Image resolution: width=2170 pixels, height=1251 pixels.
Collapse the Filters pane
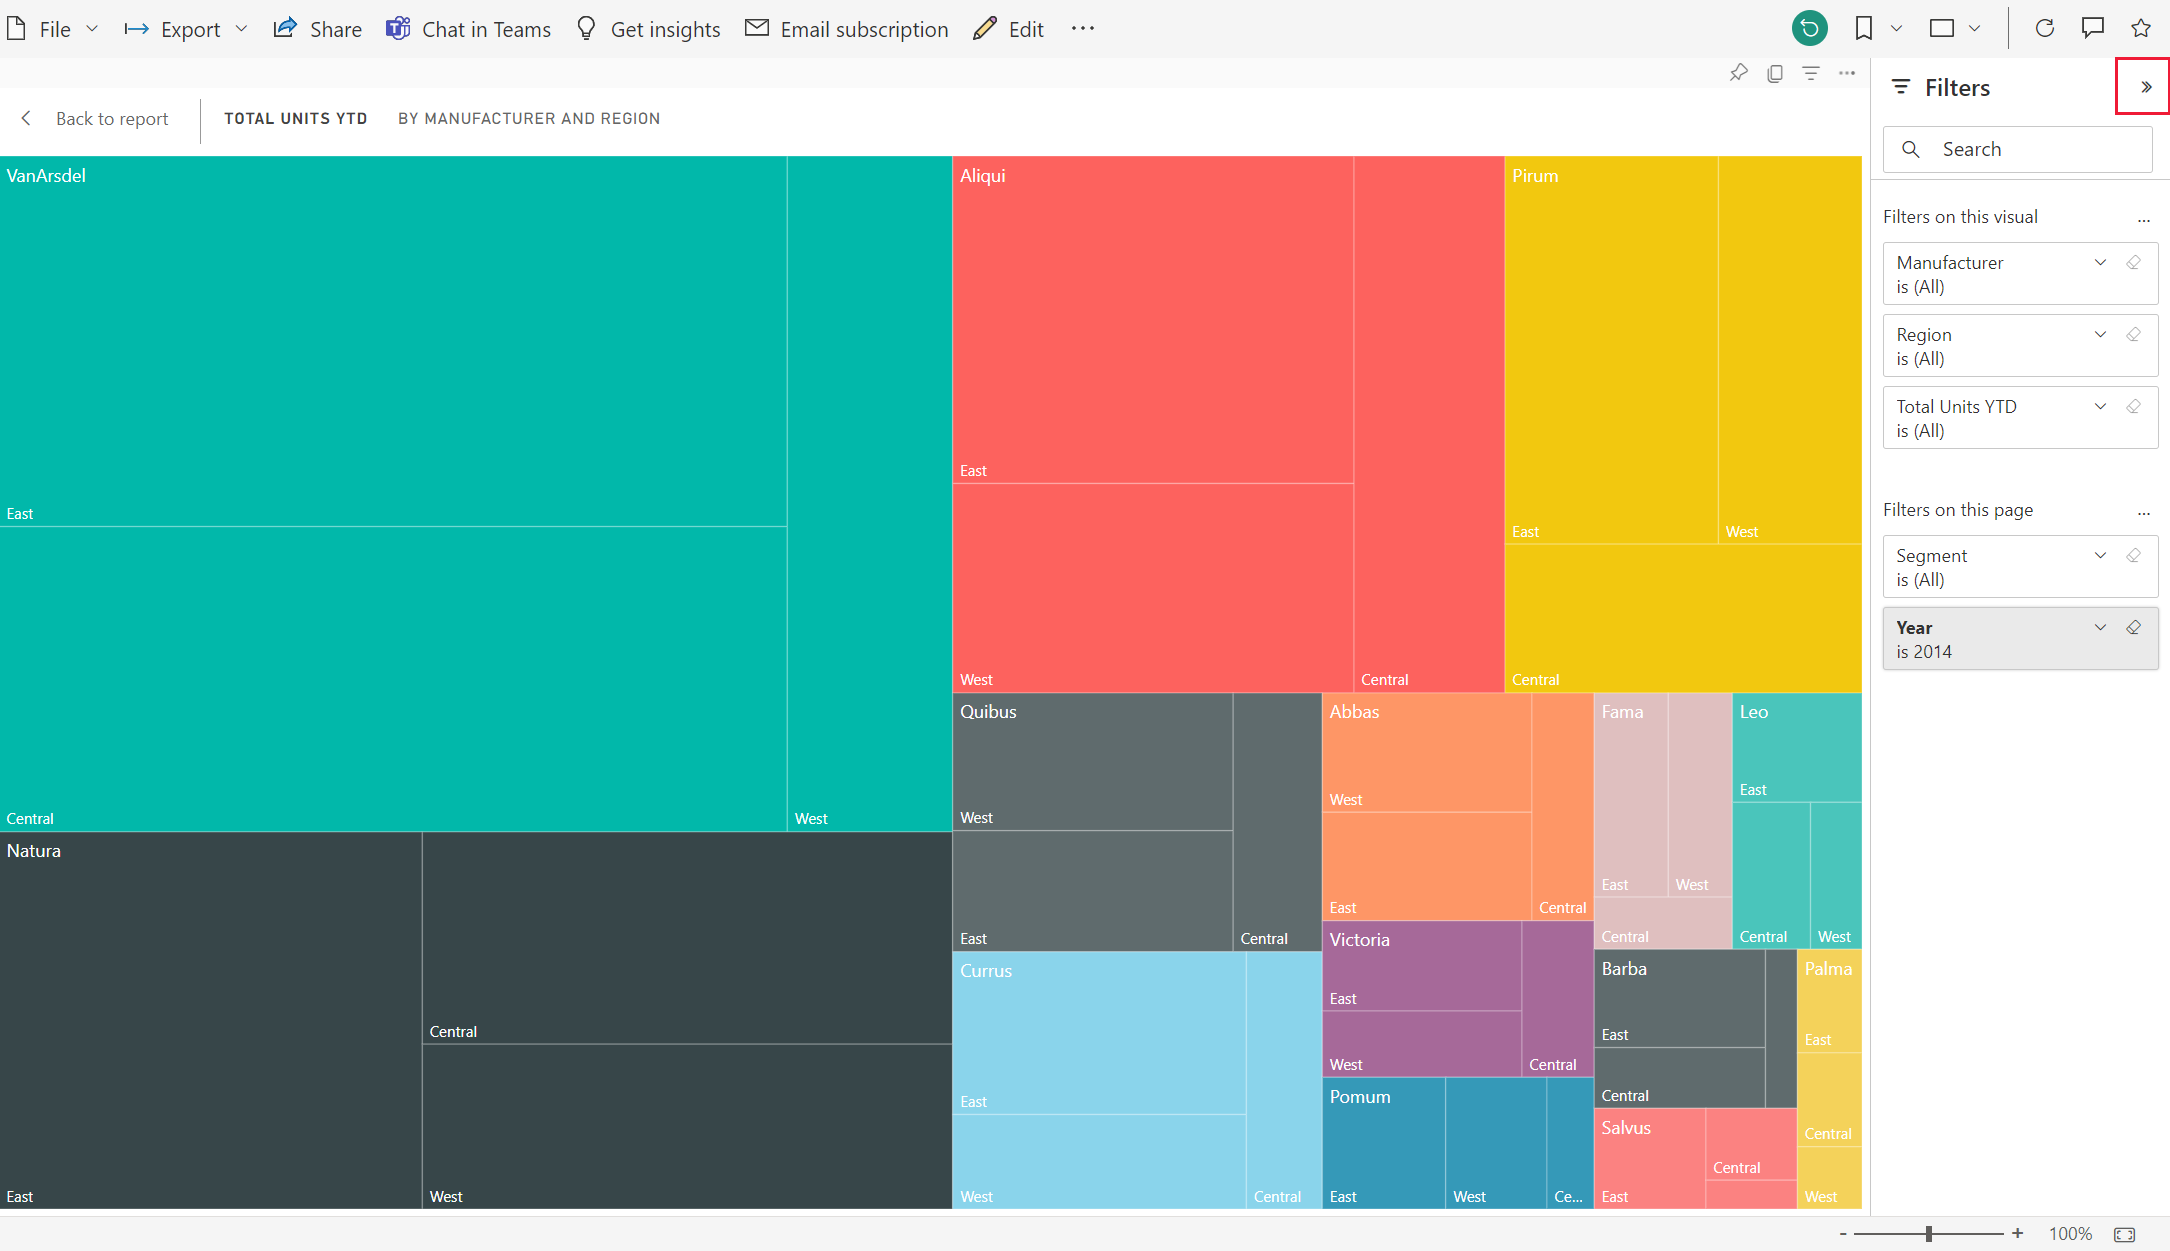(2146, 87)
